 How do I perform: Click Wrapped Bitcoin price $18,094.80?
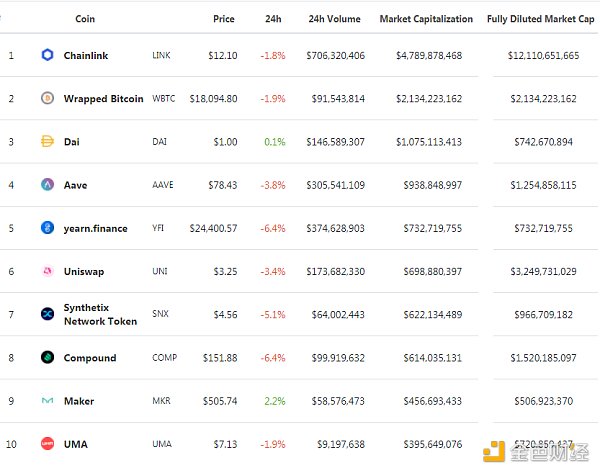pyautogui.click(x=214, y=99)
